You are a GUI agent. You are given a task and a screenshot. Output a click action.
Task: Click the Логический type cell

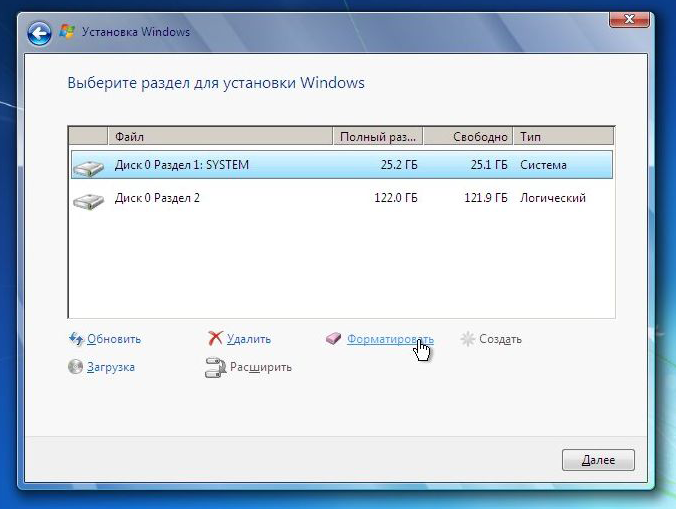point(553,198)
